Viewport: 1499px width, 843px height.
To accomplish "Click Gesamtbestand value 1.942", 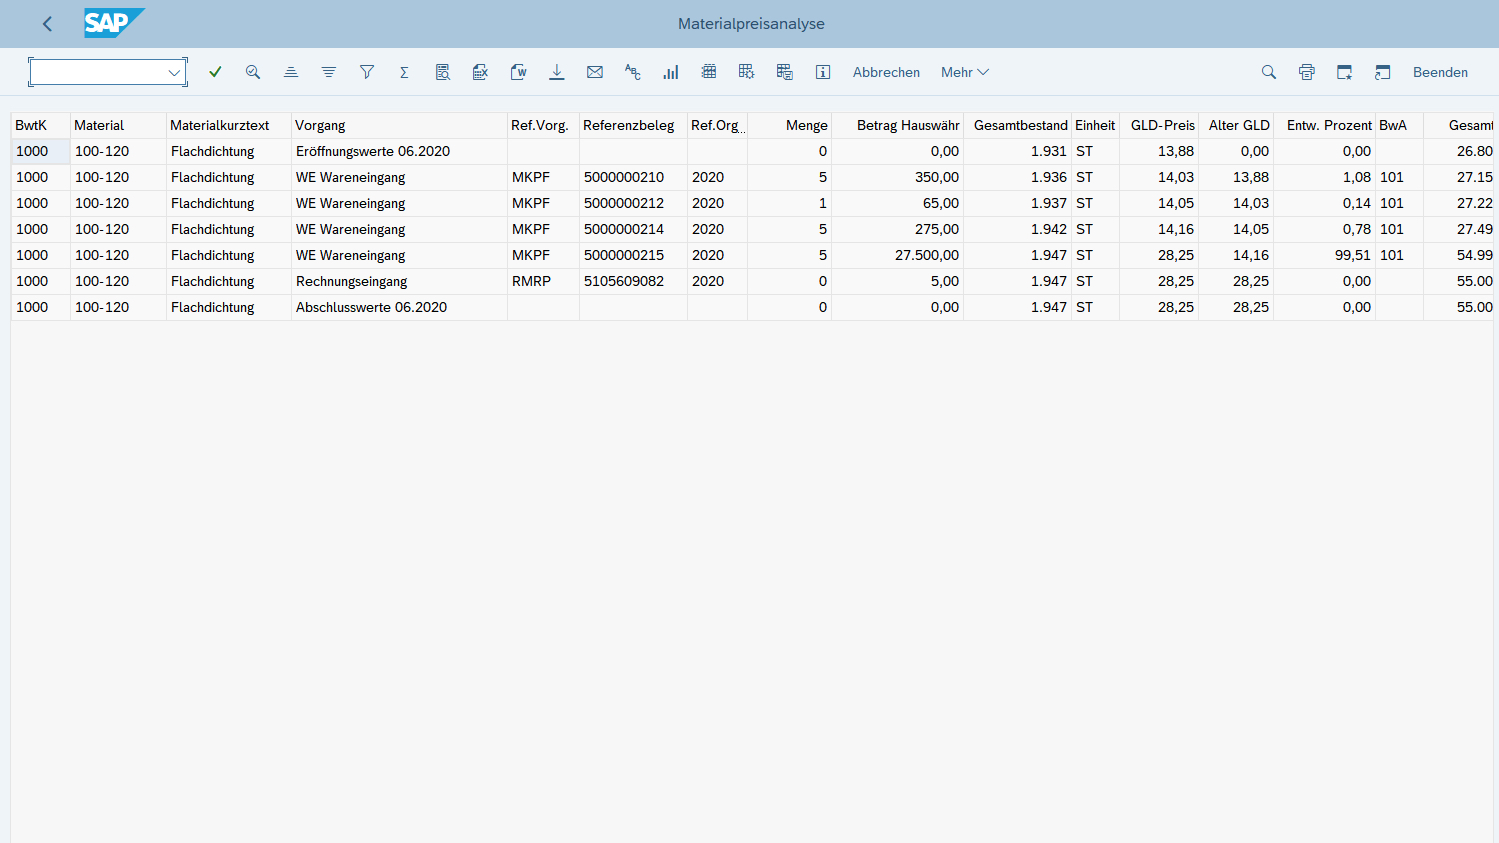I will [1018, 229].
